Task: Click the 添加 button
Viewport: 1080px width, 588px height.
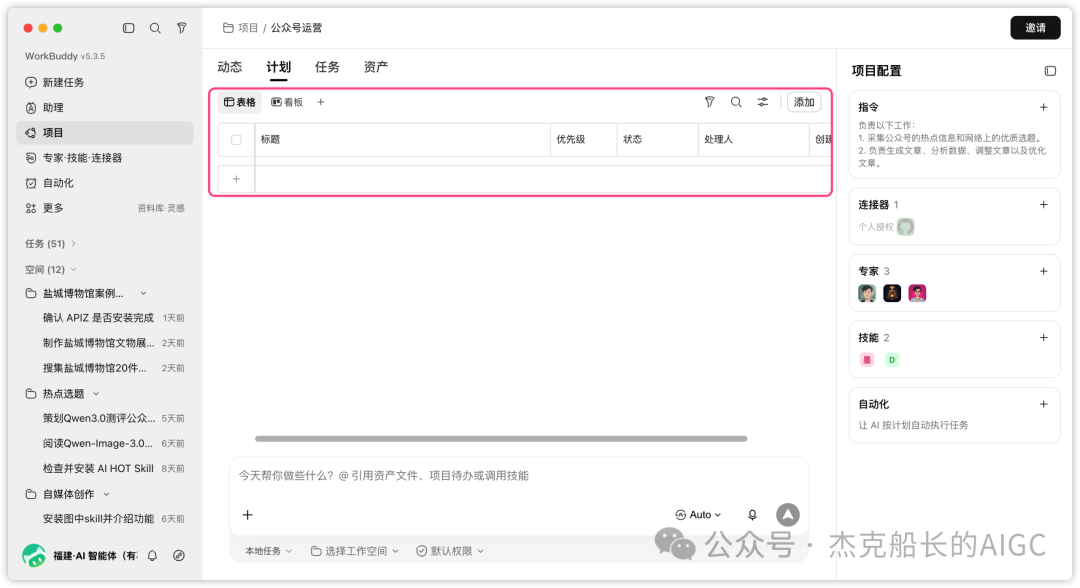Action: (804, 102)
